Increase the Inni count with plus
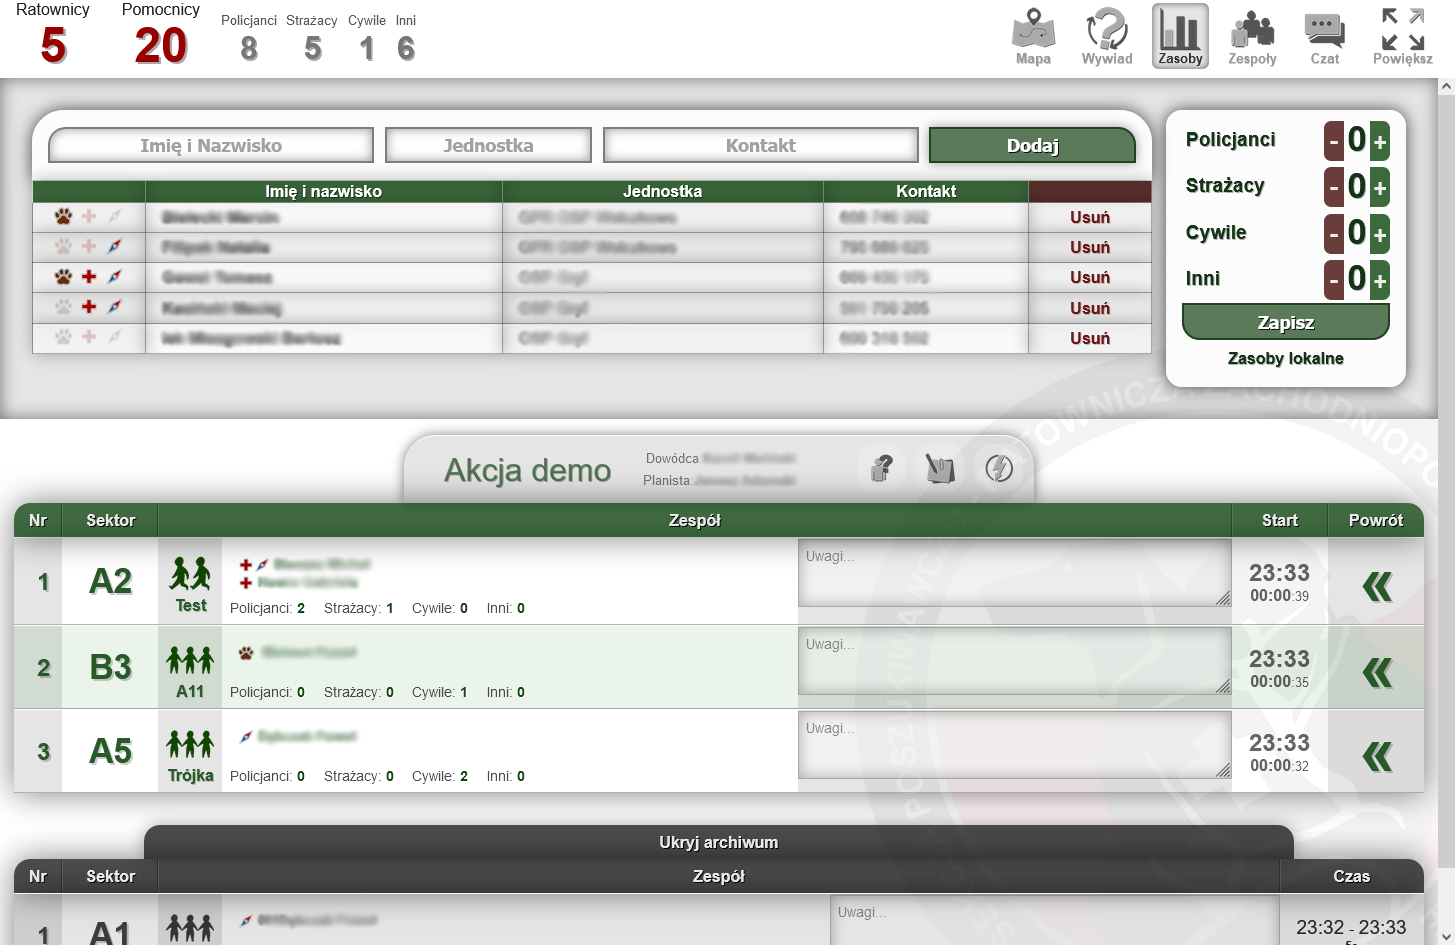Screen dimensions: 1455x945 pos(1380,280)
